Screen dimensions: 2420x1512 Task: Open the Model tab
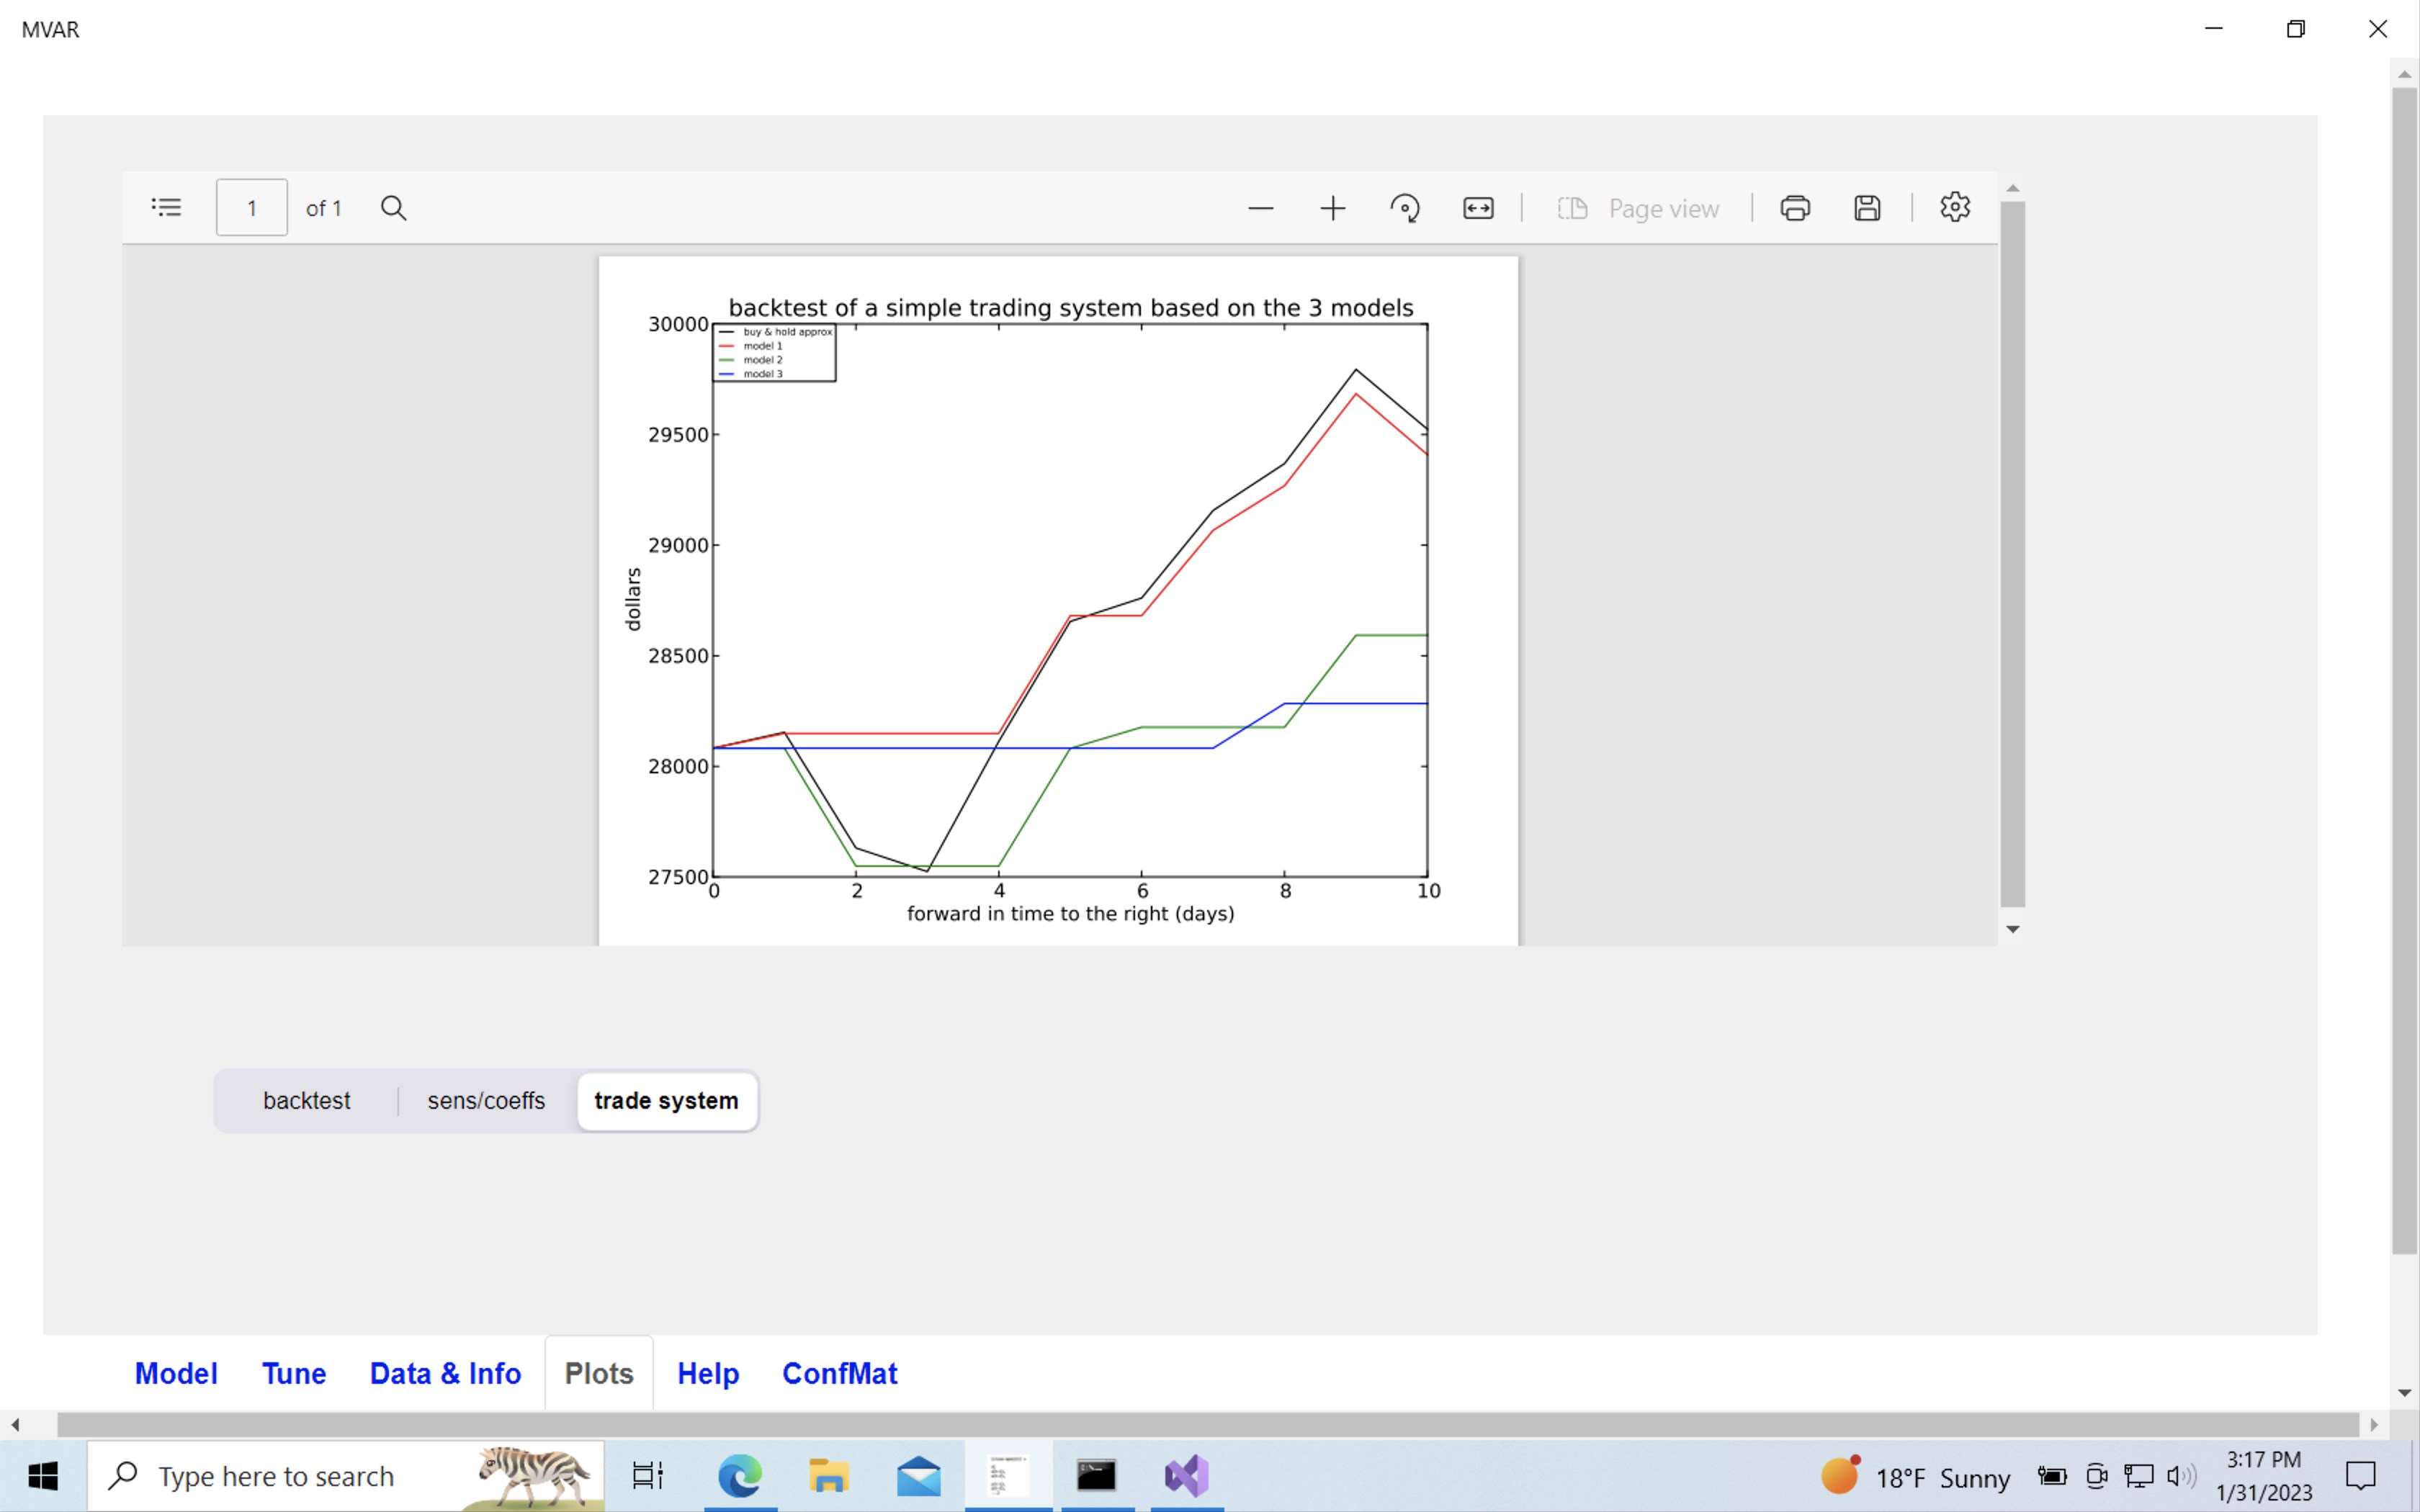[x=176, y=1373]
